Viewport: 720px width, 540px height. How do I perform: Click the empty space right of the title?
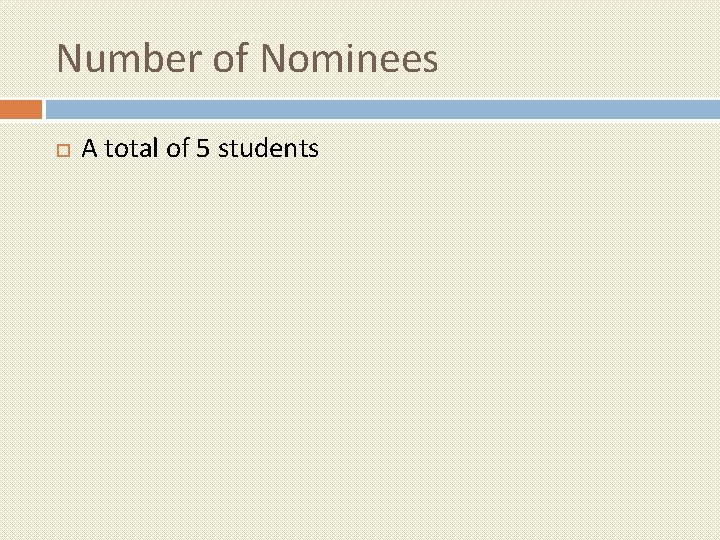point(580,59)
